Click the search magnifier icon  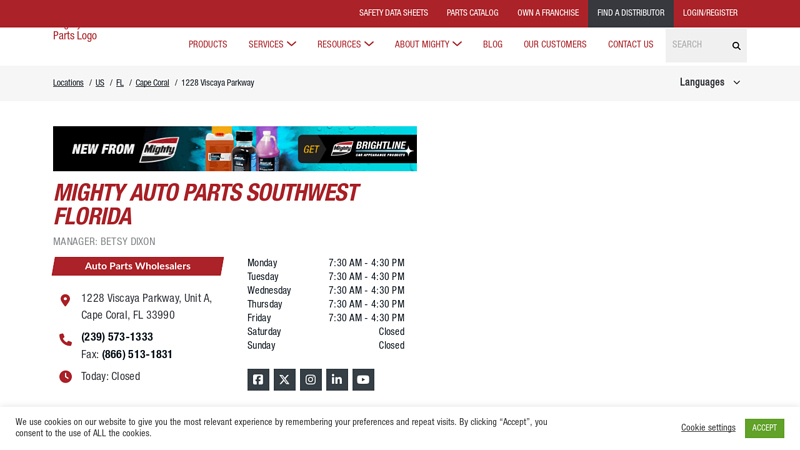pyautogui.click(x=736, y=46)
